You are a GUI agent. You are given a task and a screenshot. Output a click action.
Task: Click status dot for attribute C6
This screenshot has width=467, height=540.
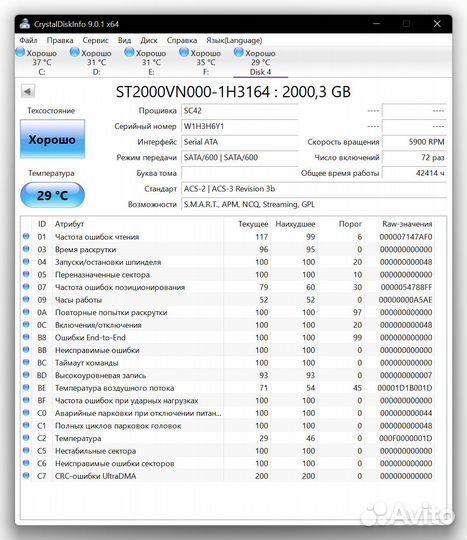point(26,463)
